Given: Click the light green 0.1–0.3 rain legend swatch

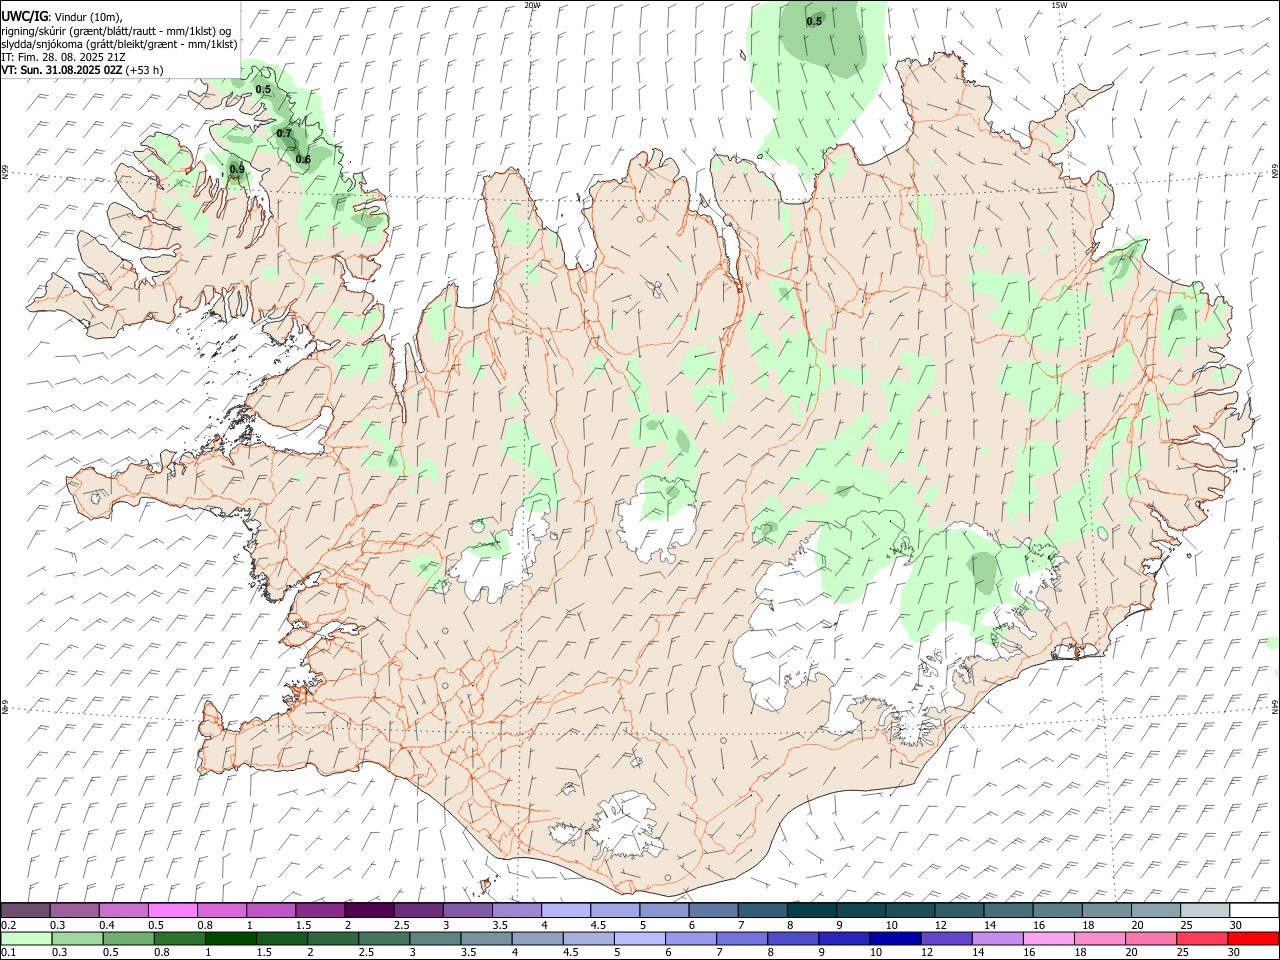Looking at the screenshot, I should (26, 938).
